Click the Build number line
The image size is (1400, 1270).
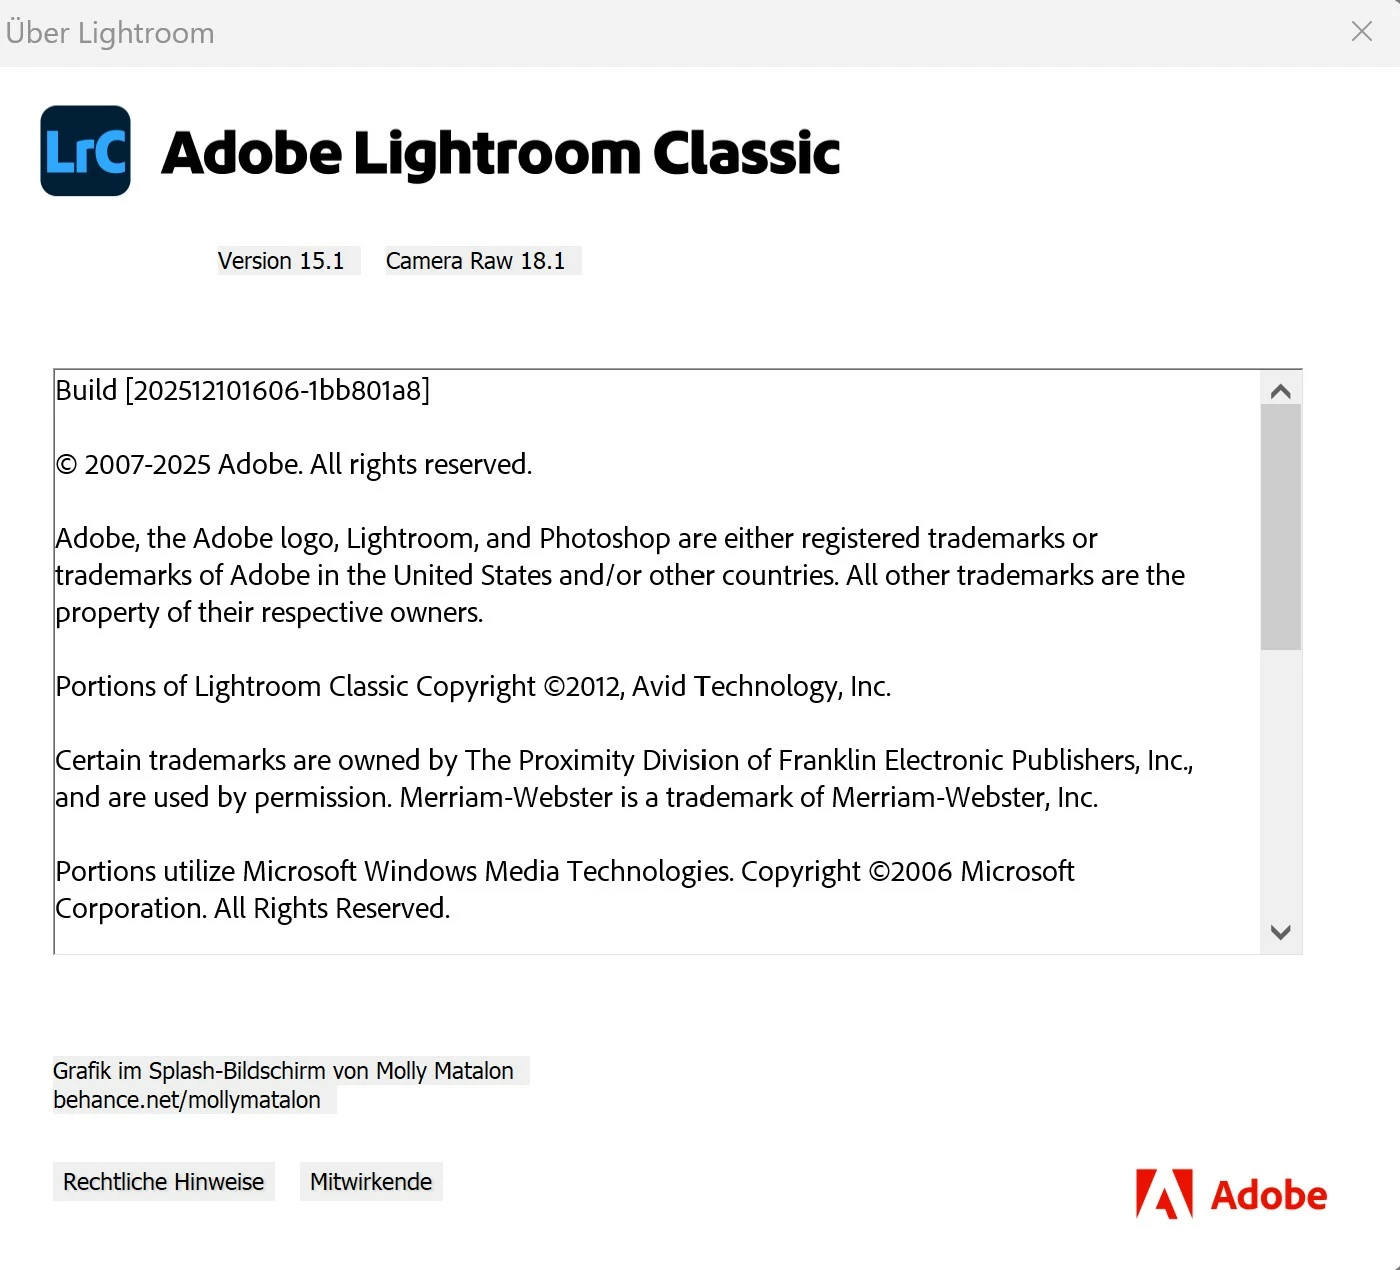coord(243,390)
